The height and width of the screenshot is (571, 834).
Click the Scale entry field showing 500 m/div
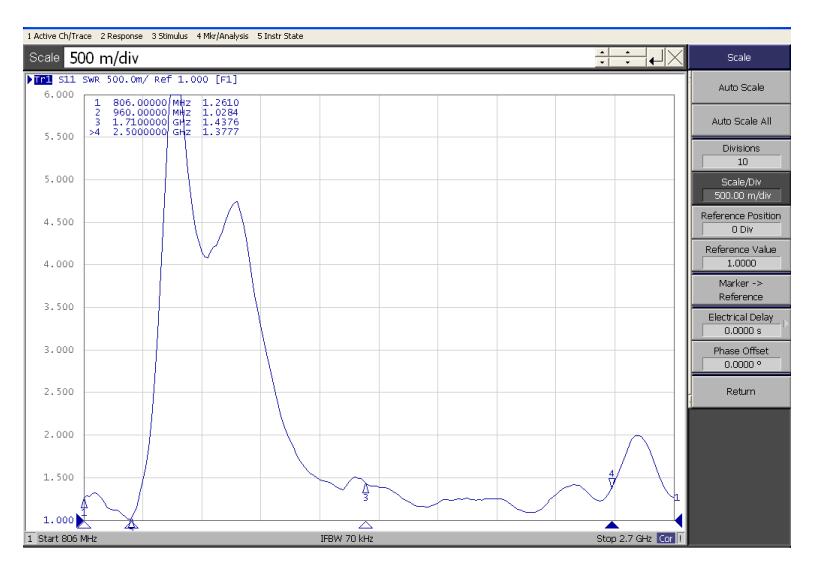pos(329,57)
